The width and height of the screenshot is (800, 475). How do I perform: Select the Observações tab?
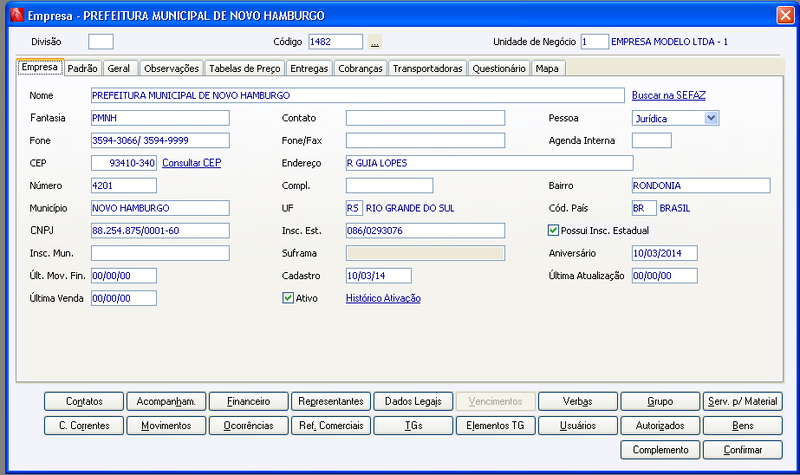point(171,68)
